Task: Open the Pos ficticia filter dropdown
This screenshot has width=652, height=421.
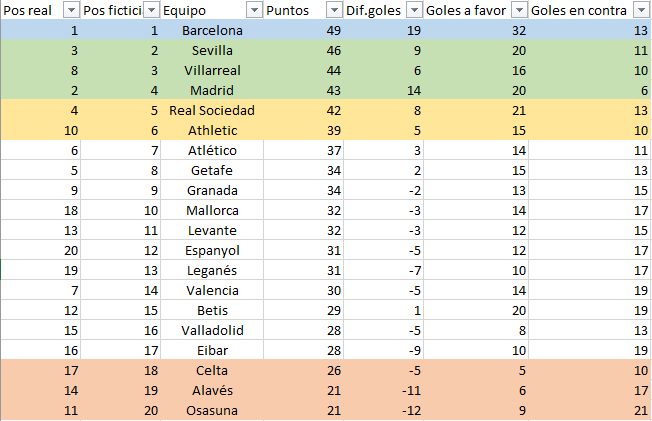Action: [152, 10]
